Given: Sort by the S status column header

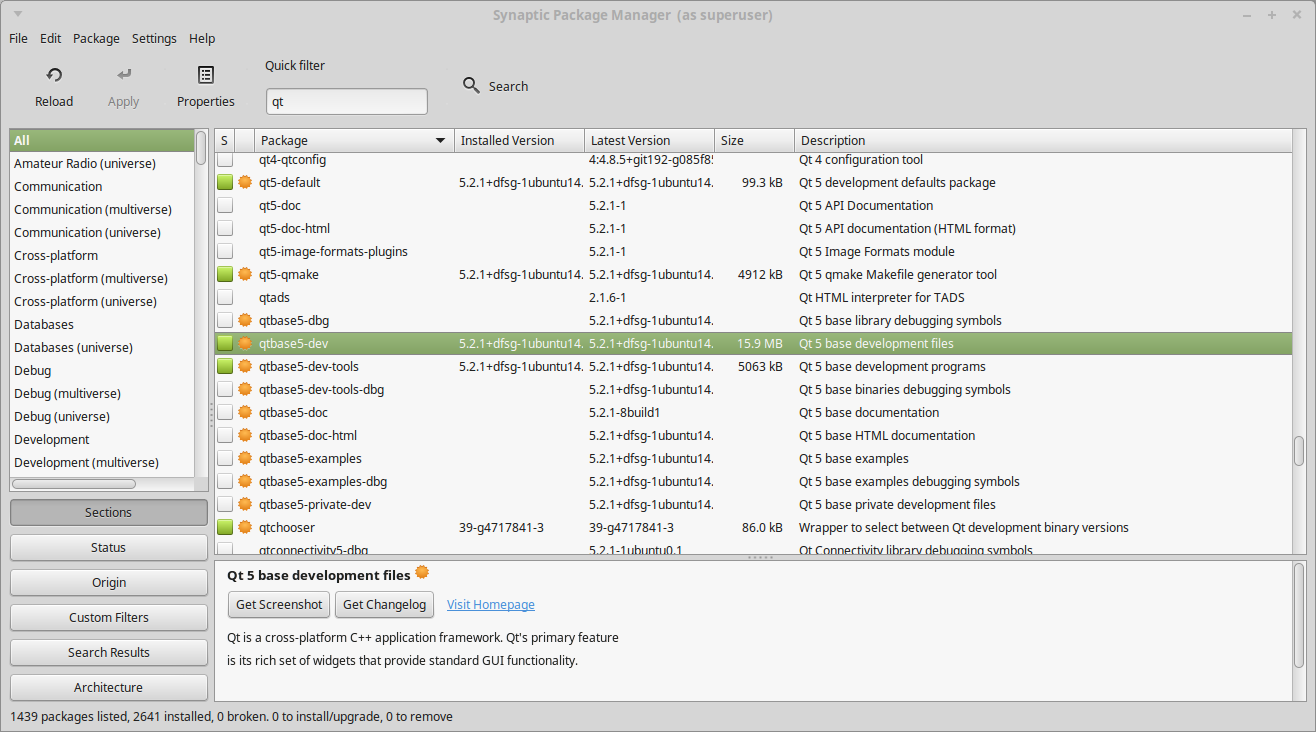Looking at the screenshot, I should pos(225,141).
